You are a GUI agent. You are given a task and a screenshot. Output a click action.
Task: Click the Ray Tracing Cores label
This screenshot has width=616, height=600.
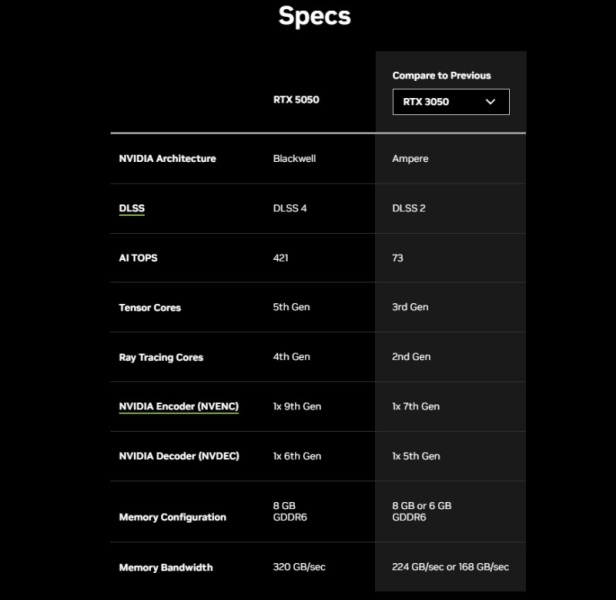tap(161, 357)
